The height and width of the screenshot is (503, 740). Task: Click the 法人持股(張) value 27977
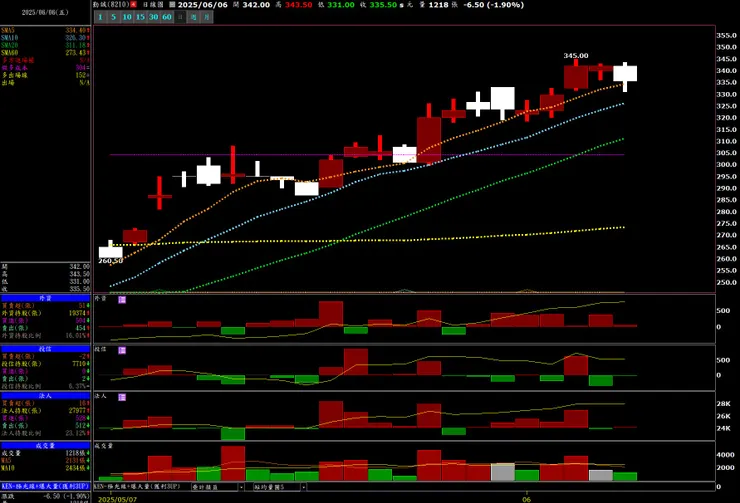click(77, 411)
